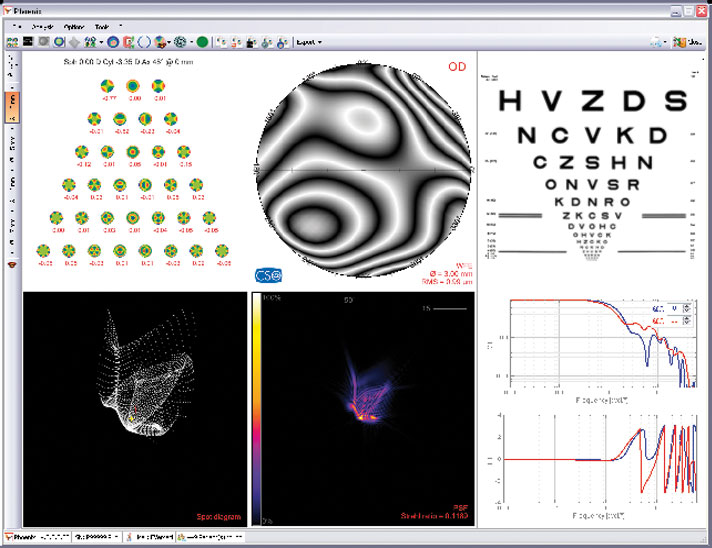This screenshot has width=712, height=548.
Task: Click the blue ring toolbar icon
Action: coord(113,42)
